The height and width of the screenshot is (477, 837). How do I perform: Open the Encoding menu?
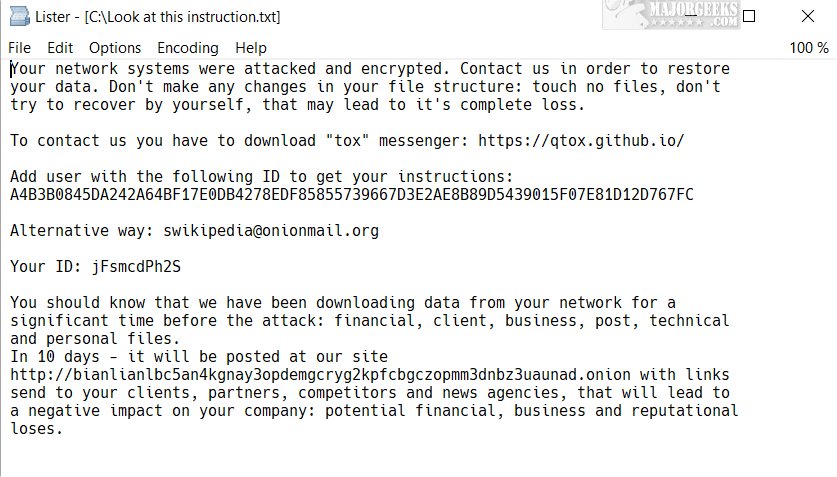[188, 48]
